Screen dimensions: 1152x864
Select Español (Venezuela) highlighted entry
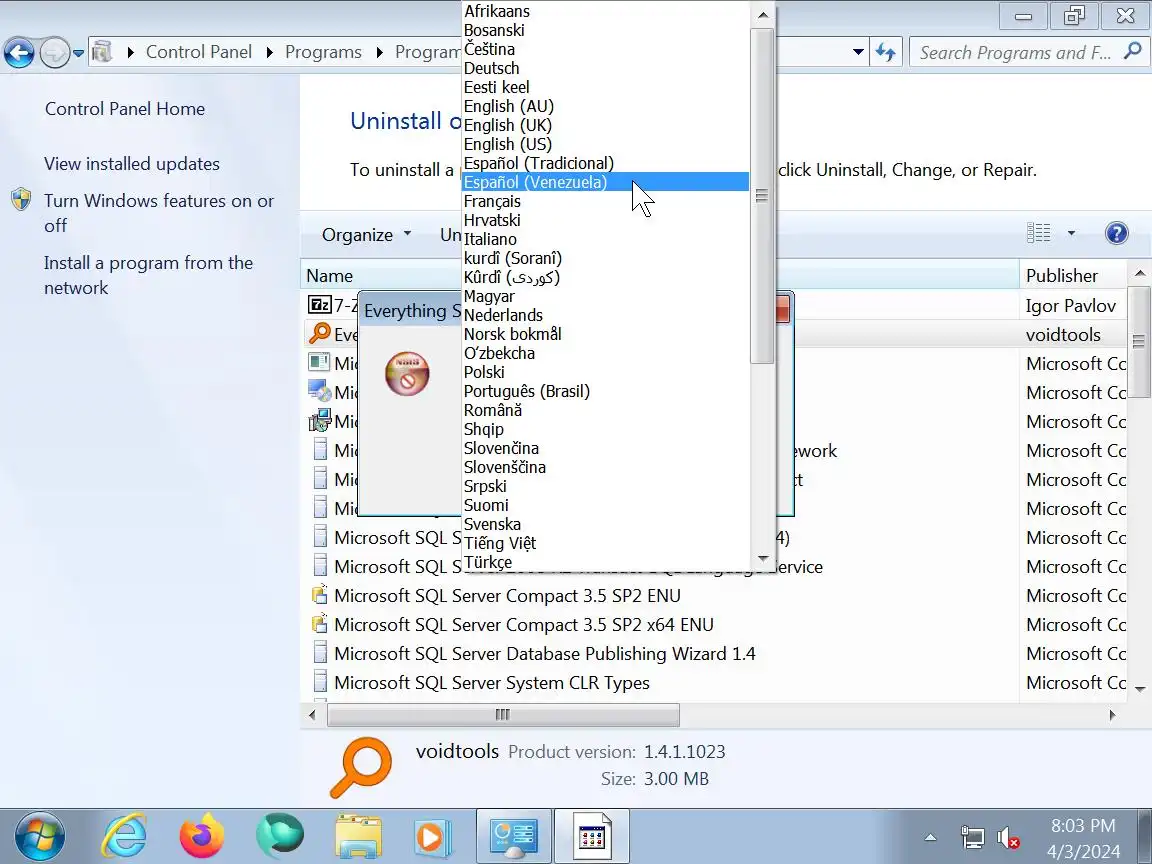pos(605,182)
